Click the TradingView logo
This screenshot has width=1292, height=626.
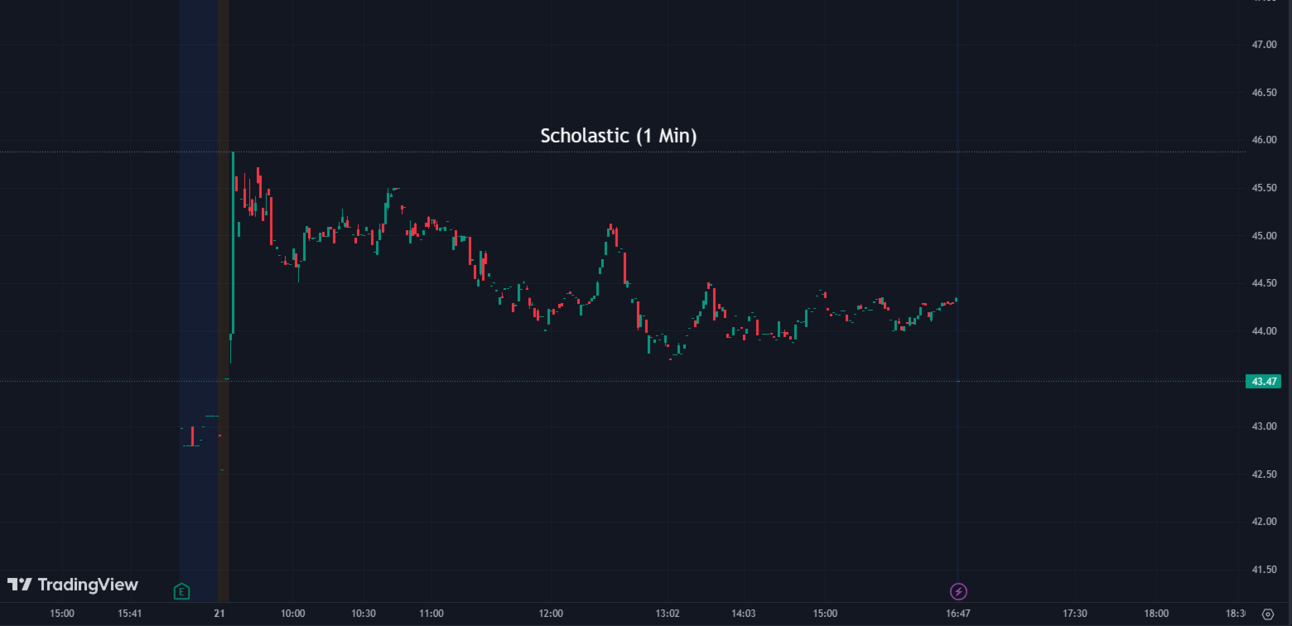click(73, 585)
